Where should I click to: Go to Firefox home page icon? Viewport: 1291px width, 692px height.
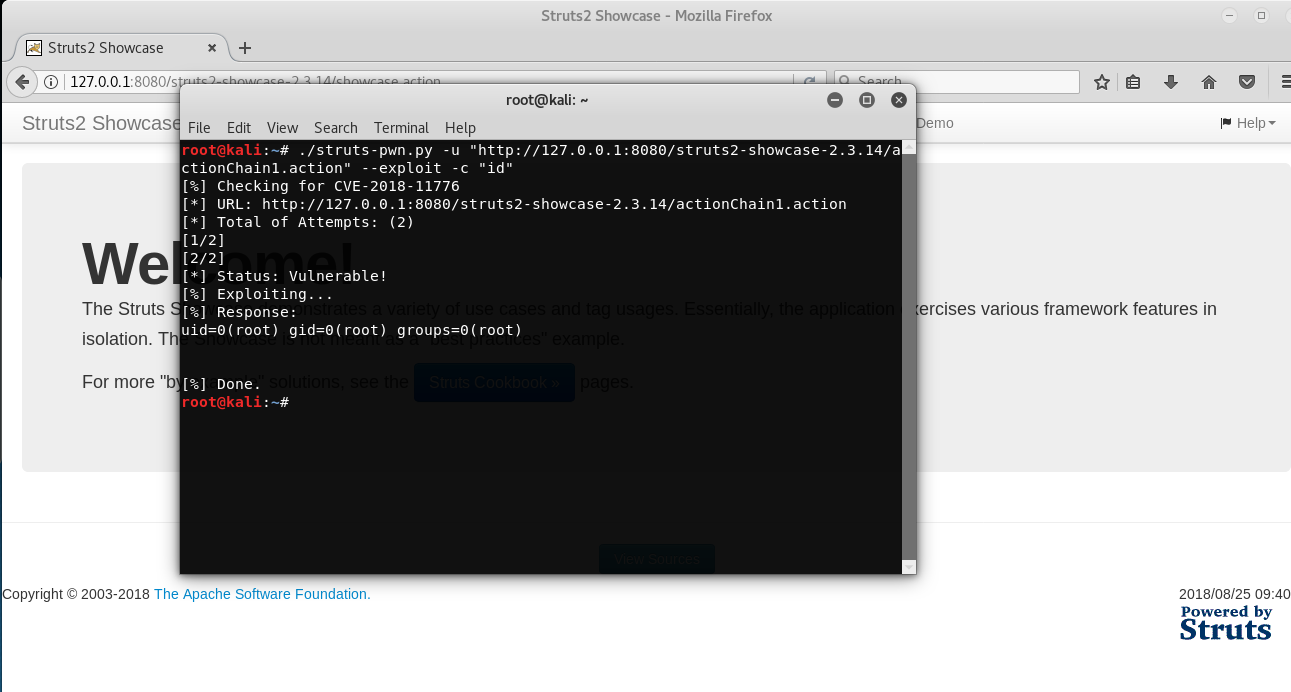1209,82
